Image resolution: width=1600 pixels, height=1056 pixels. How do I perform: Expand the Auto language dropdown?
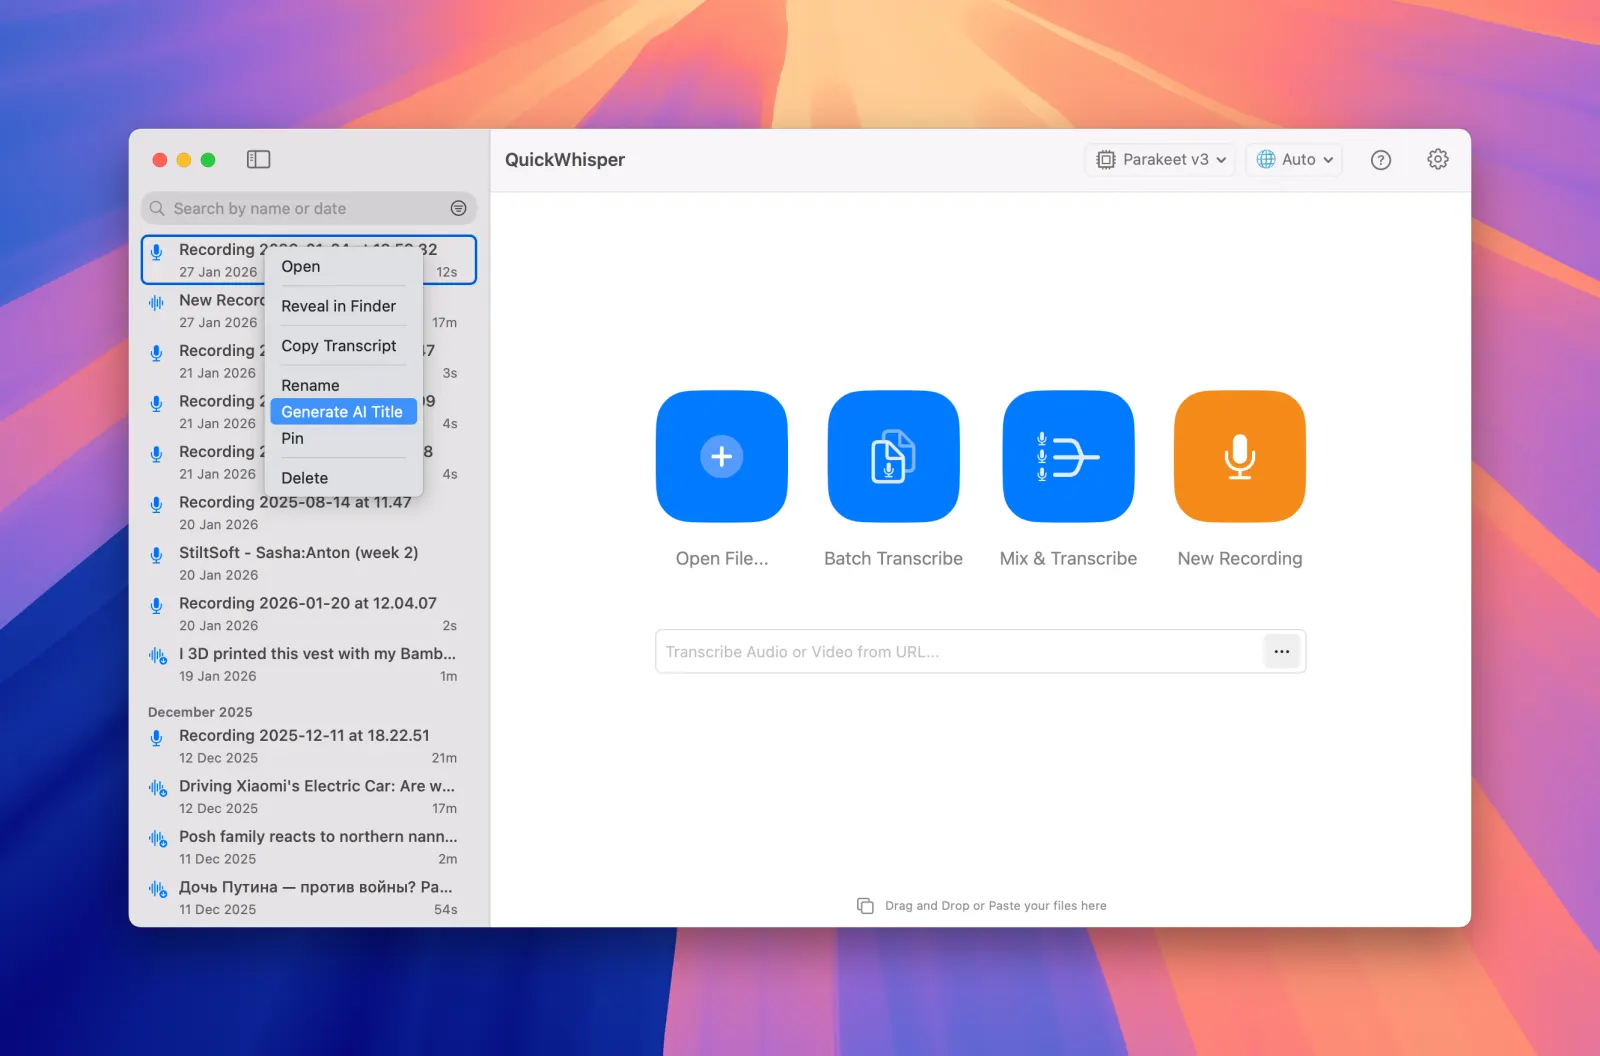click(x=1294, y=159)
